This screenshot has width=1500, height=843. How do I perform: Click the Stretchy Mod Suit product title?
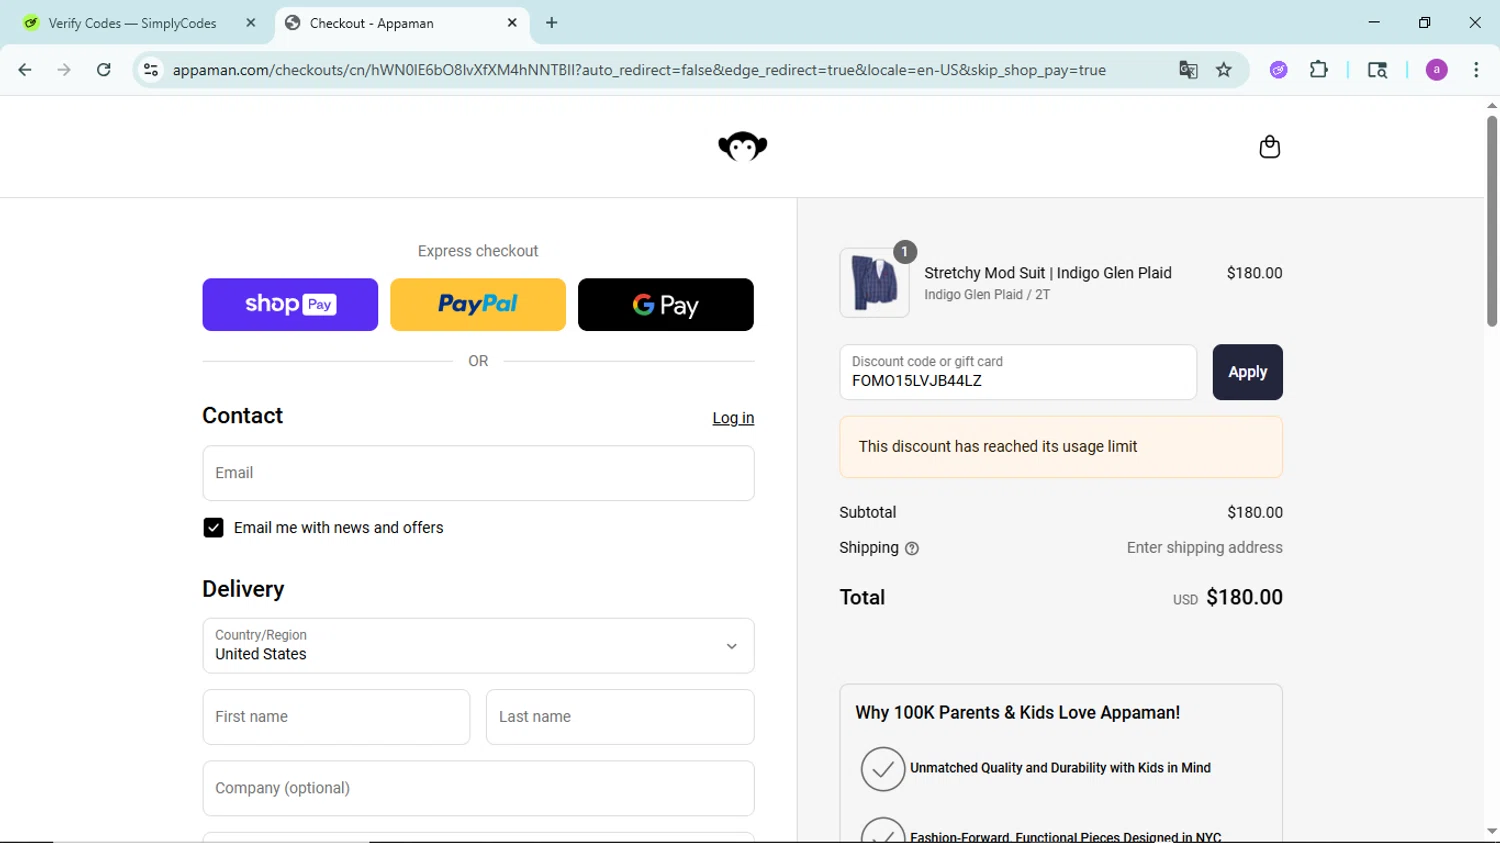tap(1048, 273)
